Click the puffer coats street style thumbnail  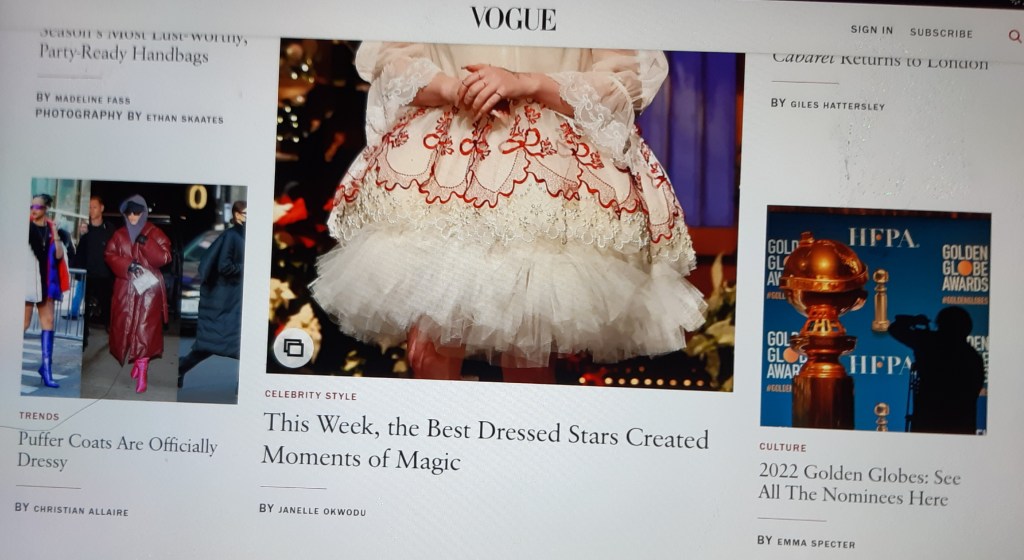pyautogui.click(x=134, y=290)
